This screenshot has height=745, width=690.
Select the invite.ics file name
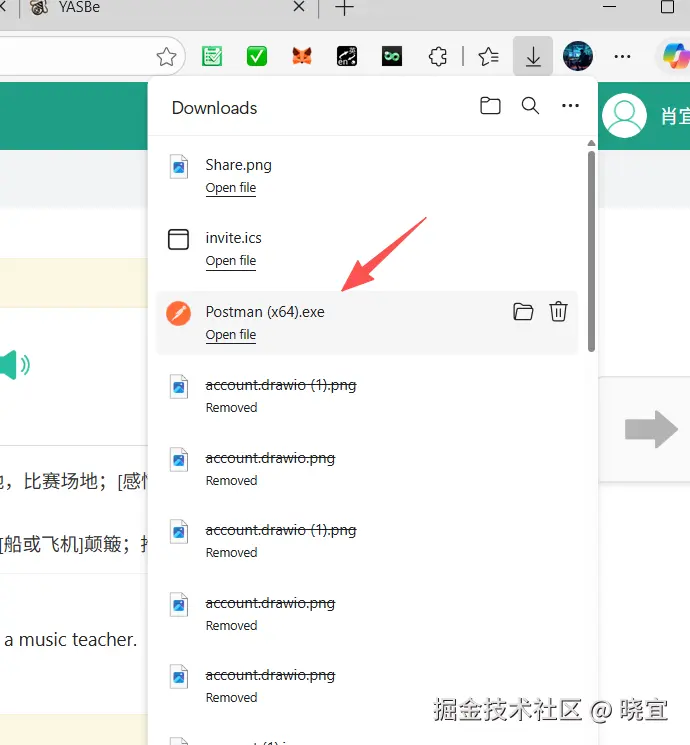pyautogui.click(x=233, y=238)
